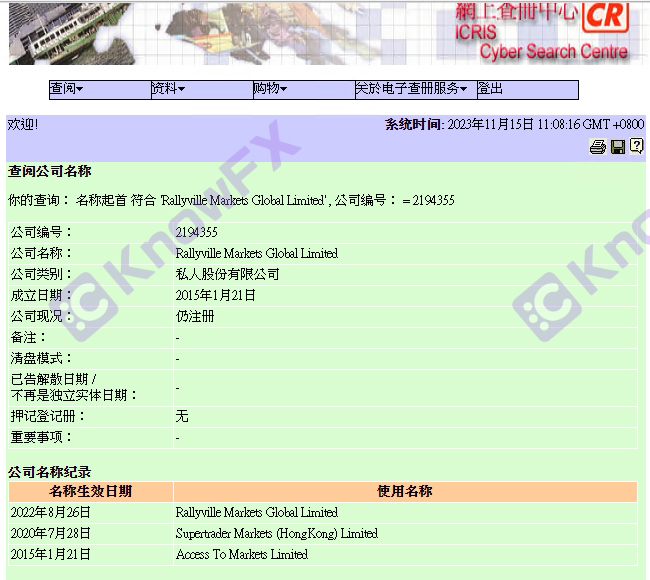Click the 公司编号 row label
Screen dimensions: 650x580
coord(41,232)
